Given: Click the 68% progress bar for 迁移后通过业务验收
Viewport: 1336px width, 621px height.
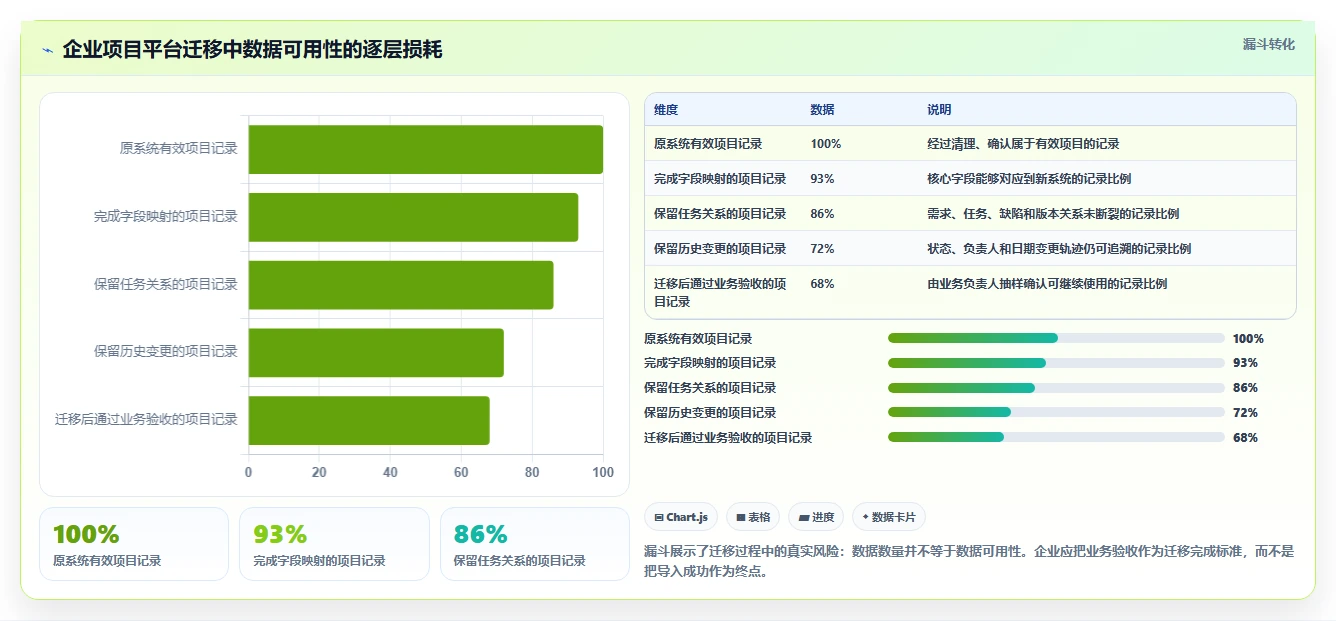Looking at the screenshot, I should click(x=1056, y=437).
